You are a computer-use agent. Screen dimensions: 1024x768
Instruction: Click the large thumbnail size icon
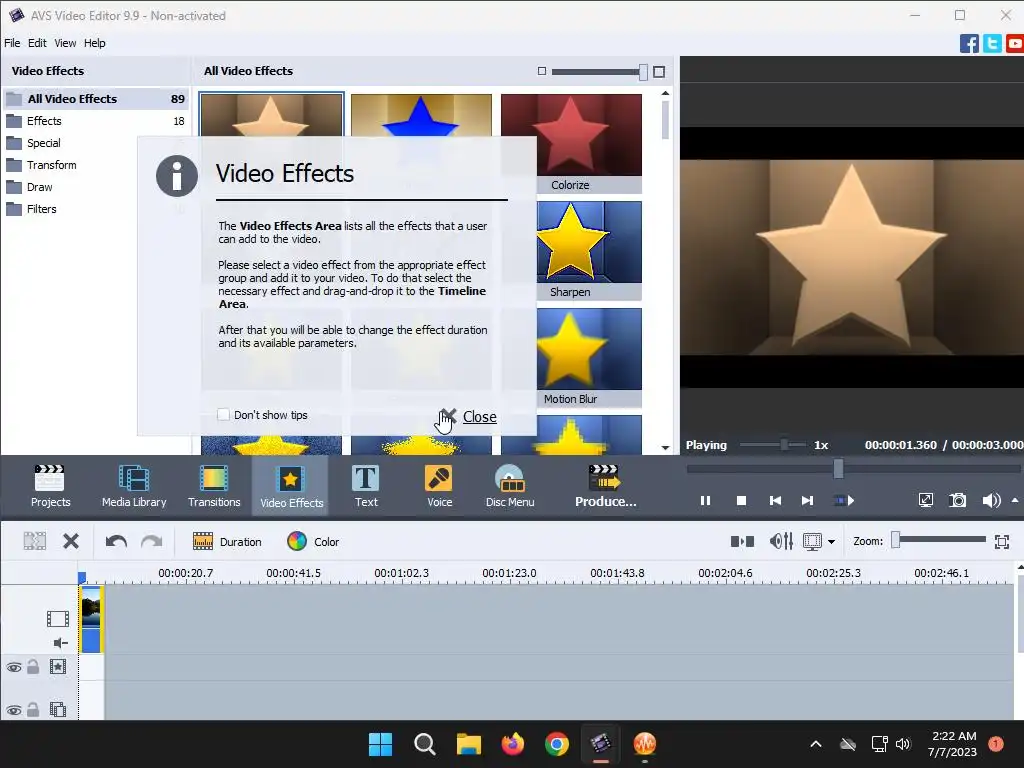tap(659, 71)
